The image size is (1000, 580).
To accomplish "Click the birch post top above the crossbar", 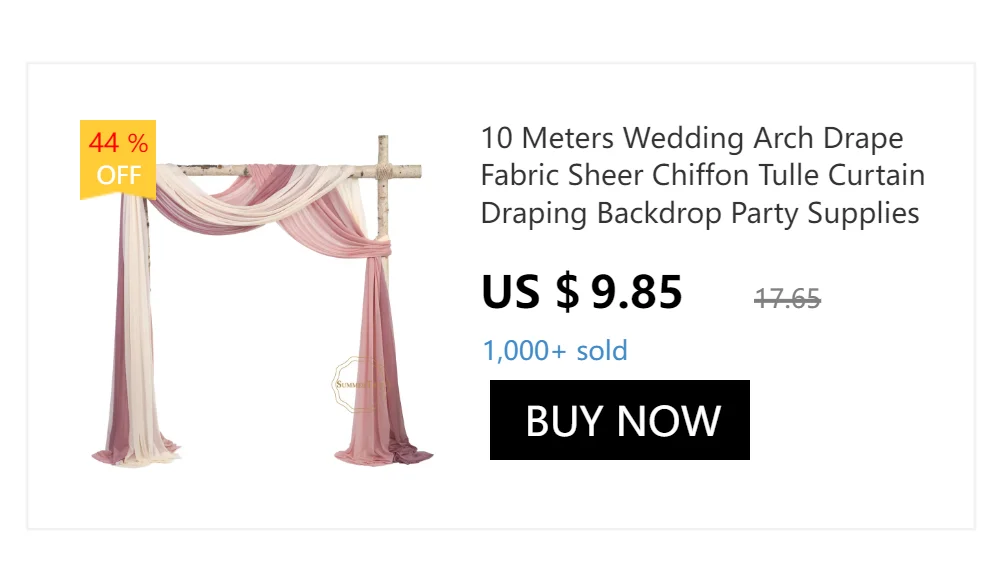I will click(383, 149).
